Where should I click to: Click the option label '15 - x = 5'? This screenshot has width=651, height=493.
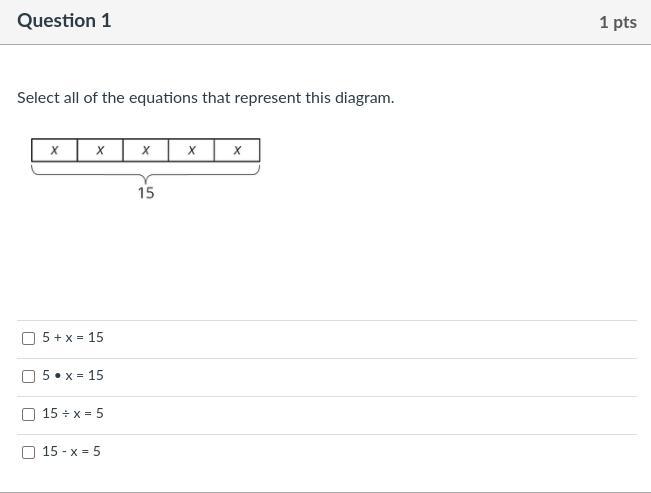coord(71,452)
